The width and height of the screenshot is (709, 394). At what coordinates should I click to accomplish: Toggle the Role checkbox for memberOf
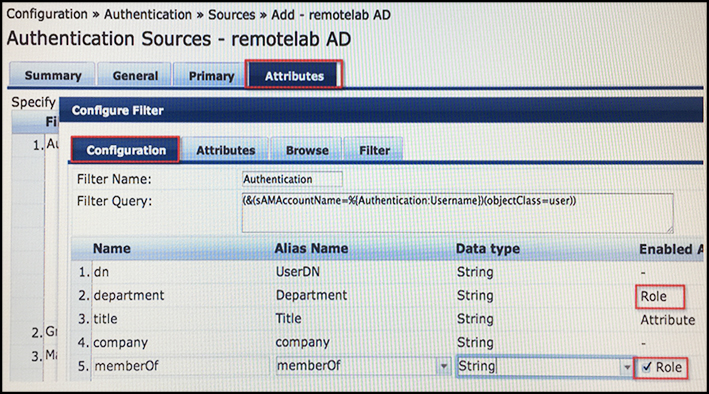click(x=647, y=367)
